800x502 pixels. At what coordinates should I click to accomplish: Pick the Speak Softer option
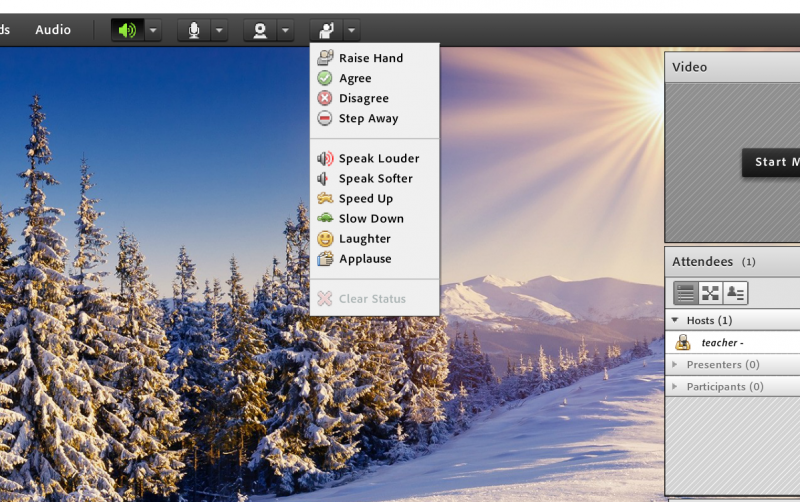[375, 178]
